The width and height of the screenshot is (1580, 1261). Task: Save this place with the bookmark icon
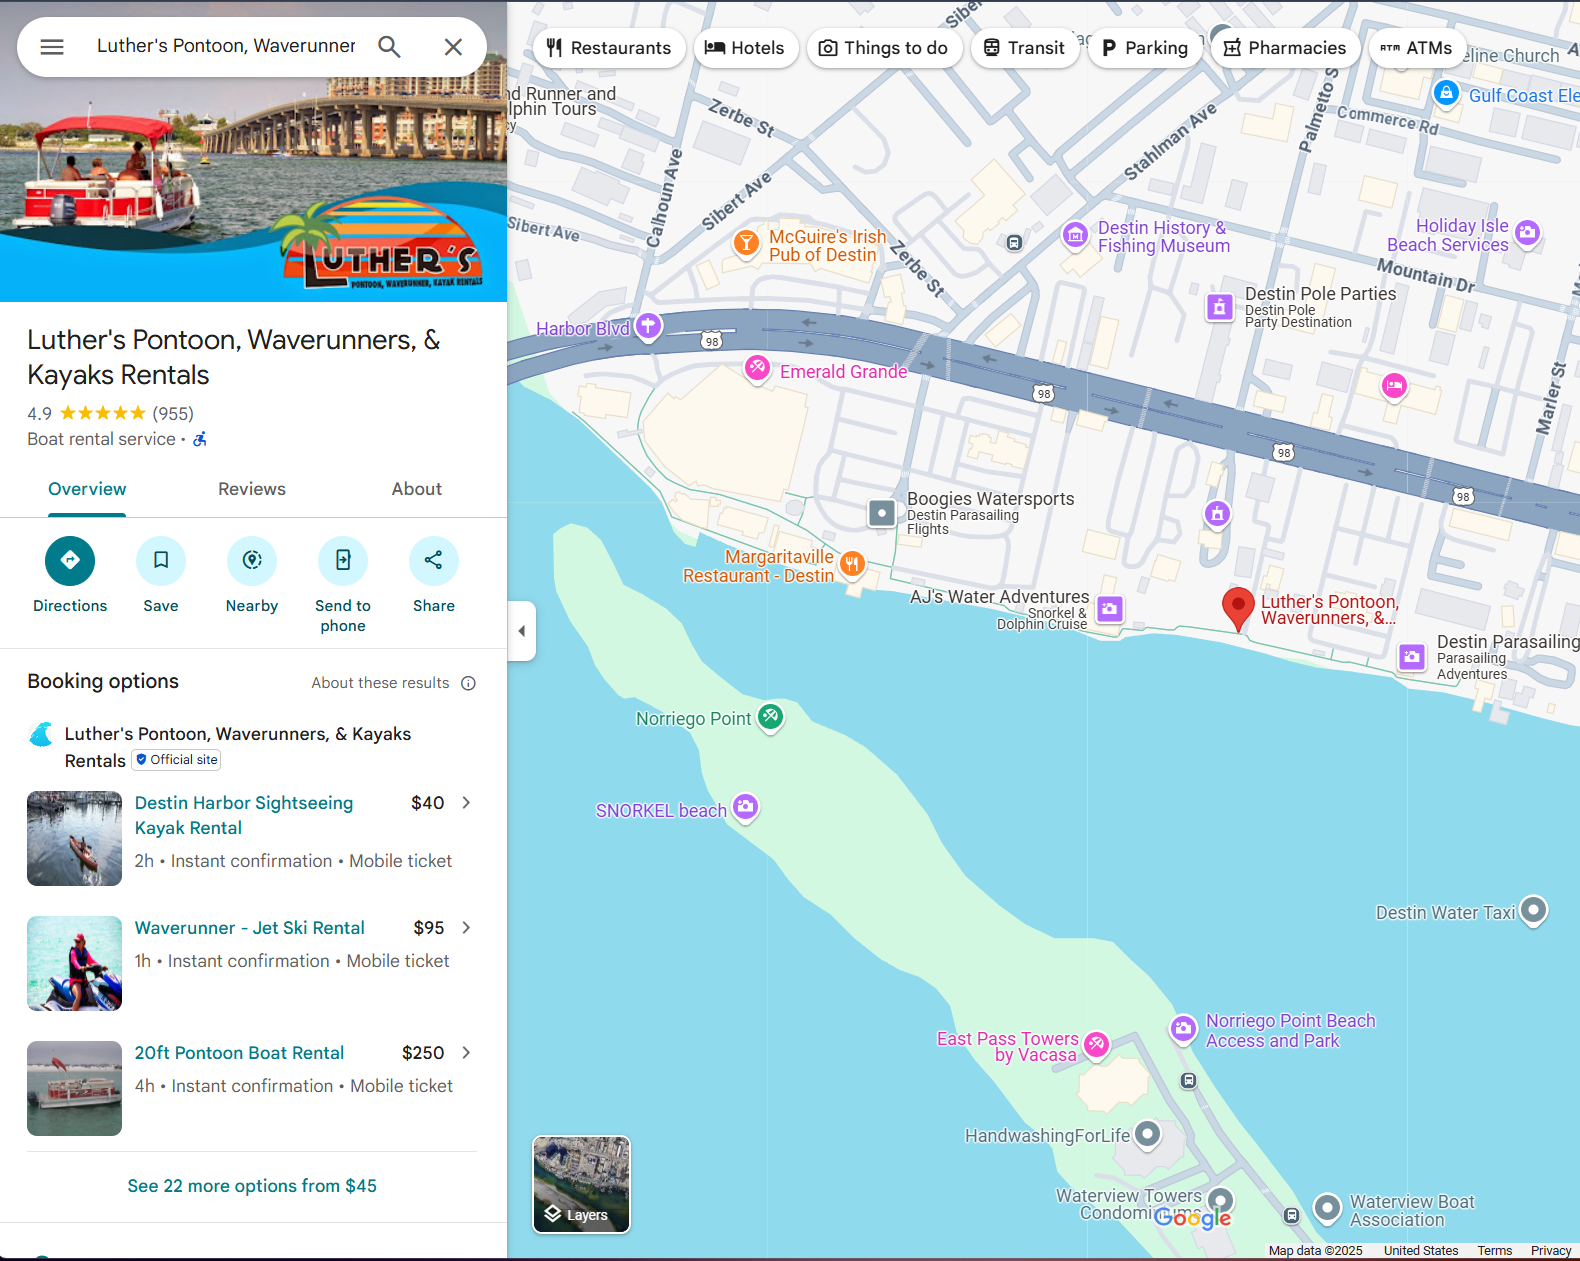click(161, 561)
